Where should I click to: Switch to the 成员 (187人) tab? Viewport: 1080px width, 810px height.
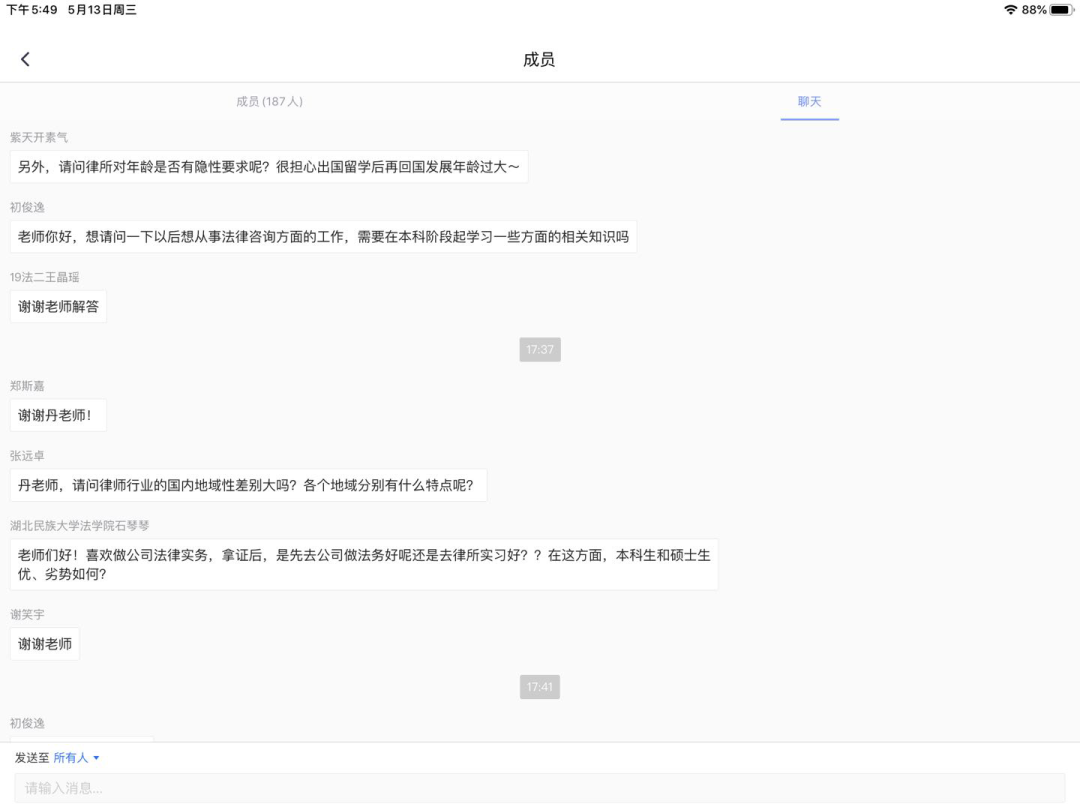point(269,101)
